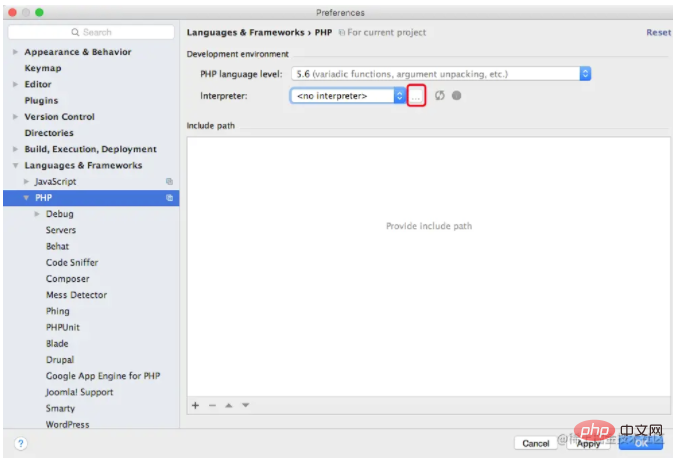Image resolution: width=673 pixels, height=463 pixels.
Task: Open Mess Detector settings
Action: point(76,295)
